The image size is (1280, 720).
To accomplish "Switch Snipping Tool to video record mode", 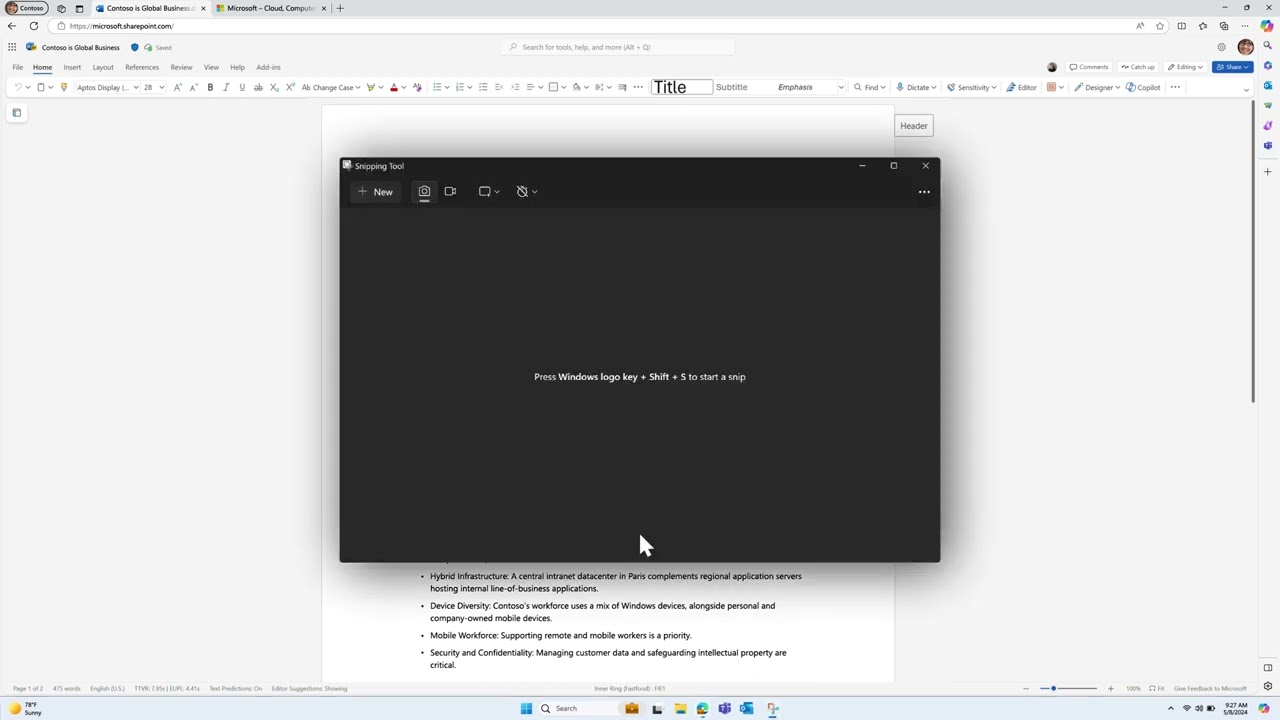I will [450, 191].
